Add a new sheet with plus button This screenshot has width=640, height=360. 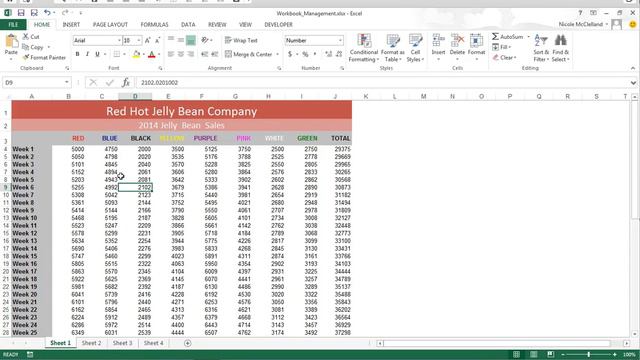(187, 343)
